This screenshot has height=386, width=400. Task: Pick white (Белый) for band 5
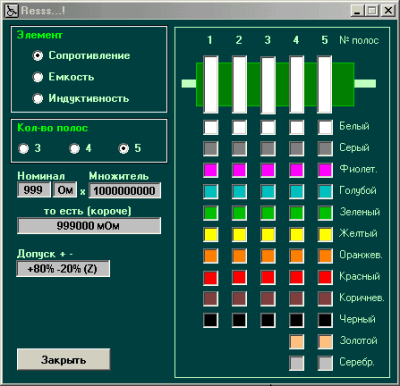coord(325,127)
